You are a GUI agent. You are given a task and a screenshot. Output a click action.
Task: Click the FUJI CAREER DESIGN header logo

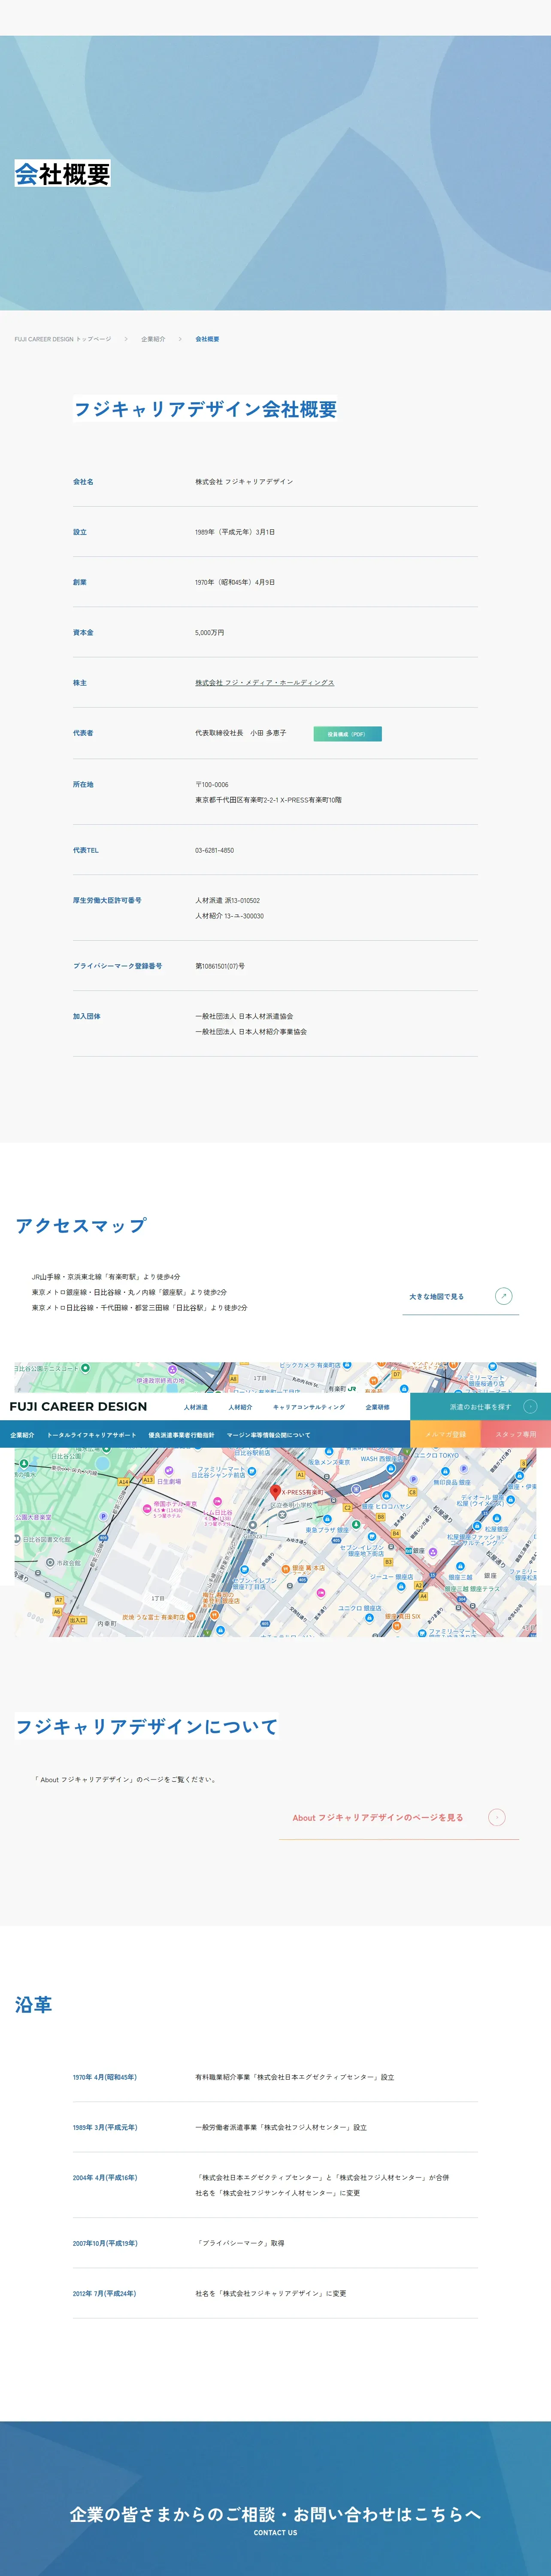pos(78,1406)
